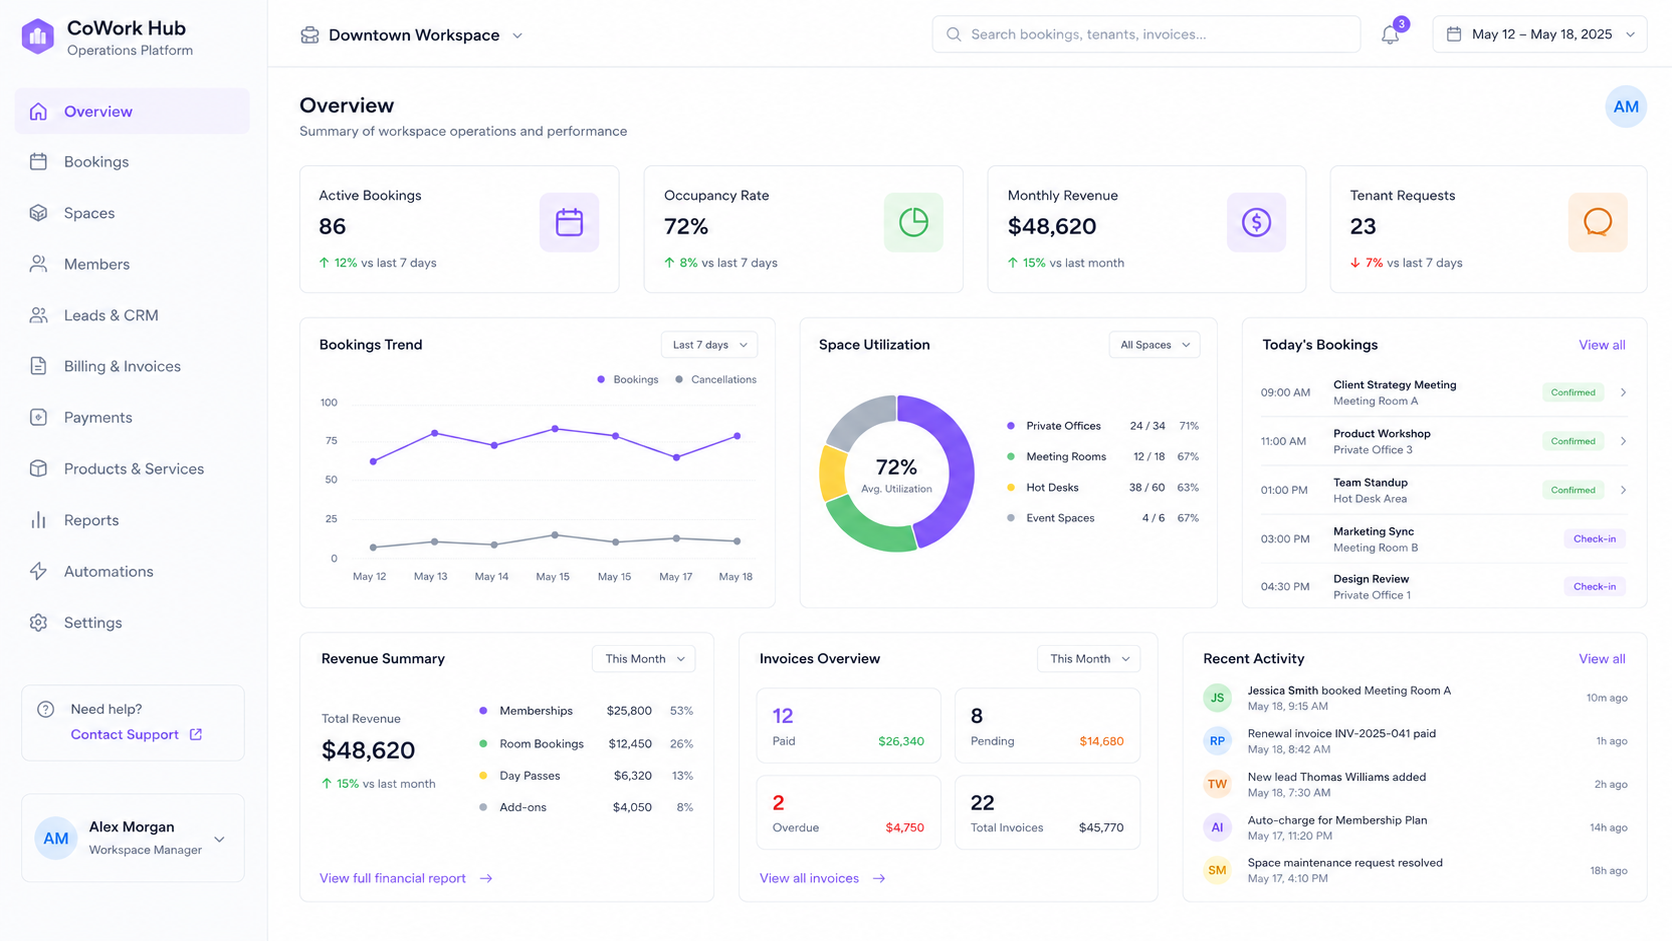1672x941 pixels.
Task: Toggle the Bookings legend series
Action: click(628, 380)
